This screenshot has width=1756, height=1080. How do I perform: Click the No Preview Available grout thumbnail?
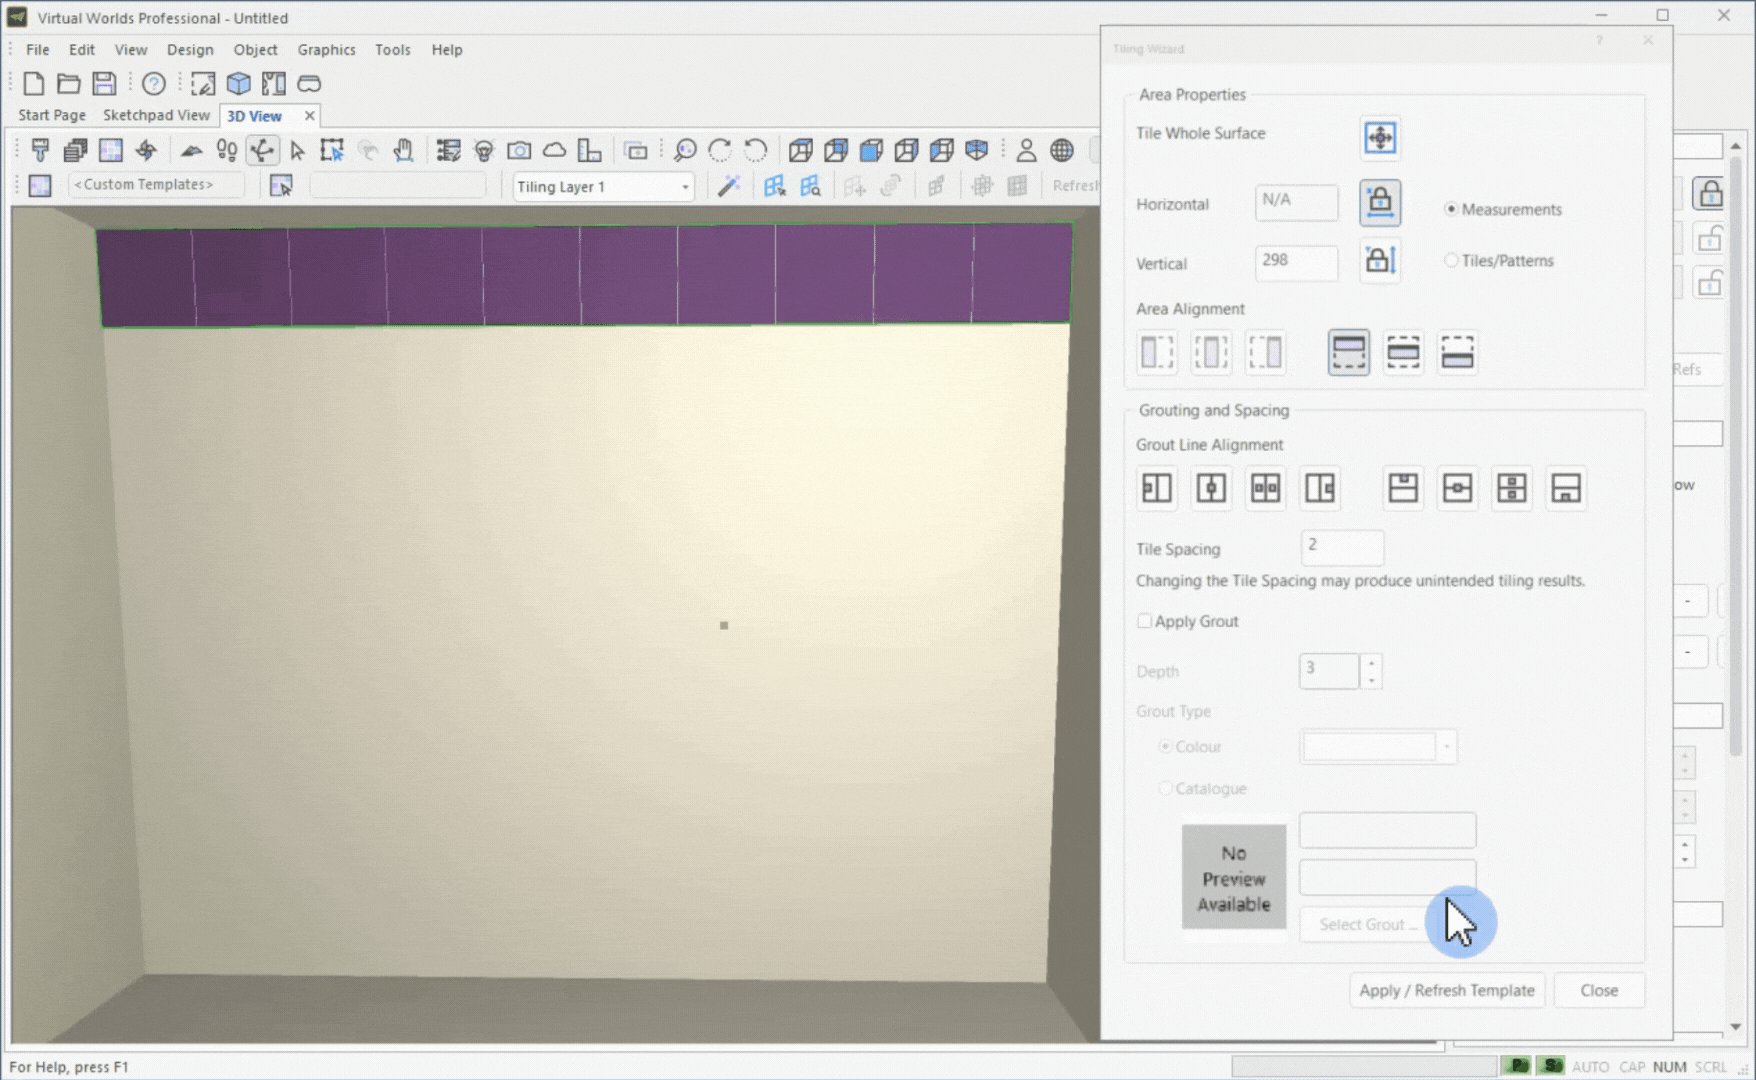coord(1234,877)
